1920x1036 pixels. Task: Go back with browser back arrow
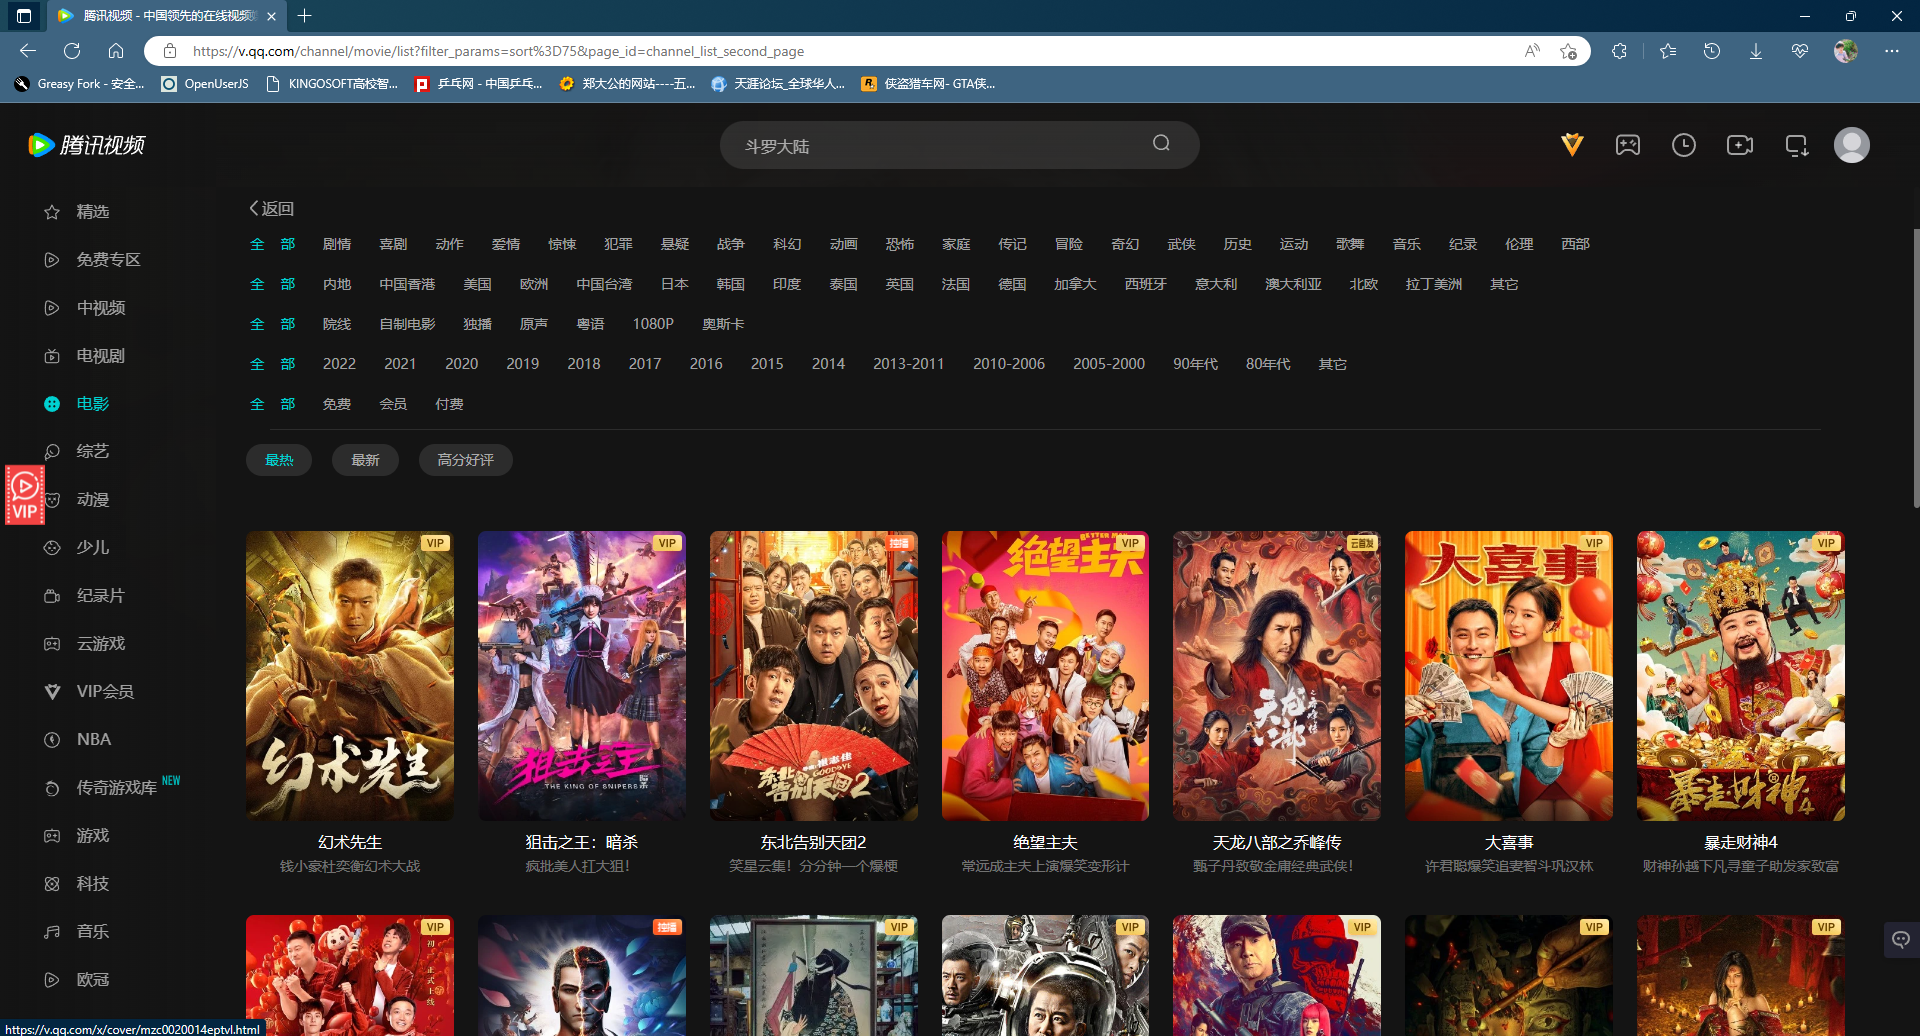pos(28,51)
